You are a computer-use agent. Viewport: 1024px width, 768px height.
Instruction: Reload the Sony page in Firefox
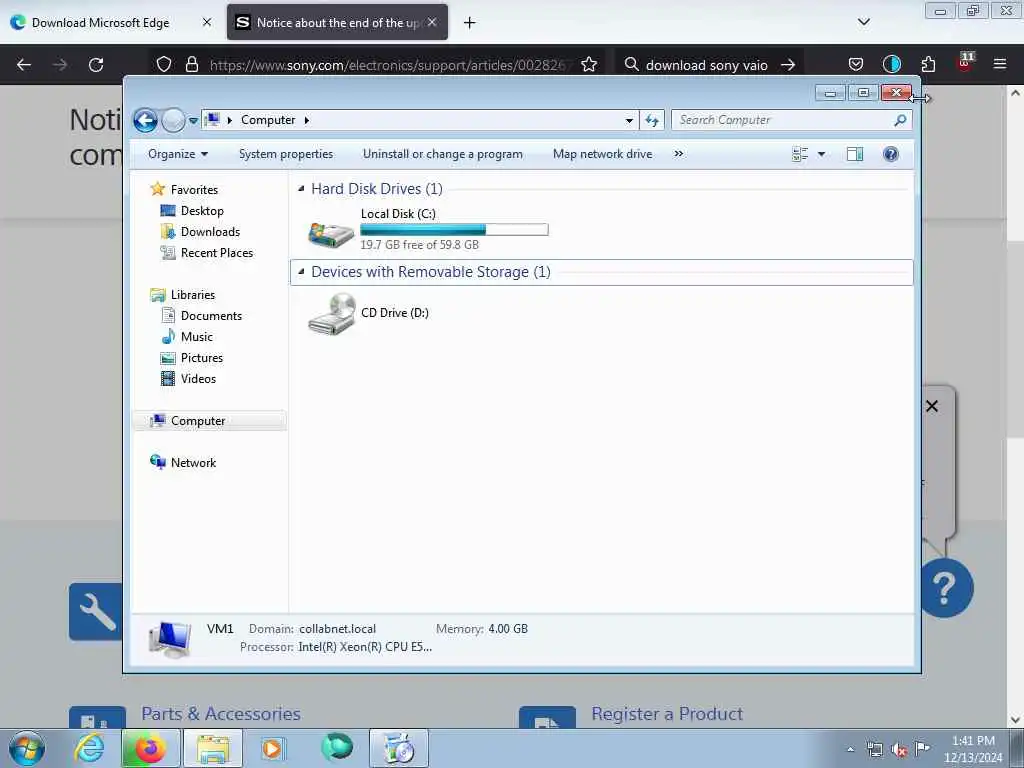(x=96, y=65)
